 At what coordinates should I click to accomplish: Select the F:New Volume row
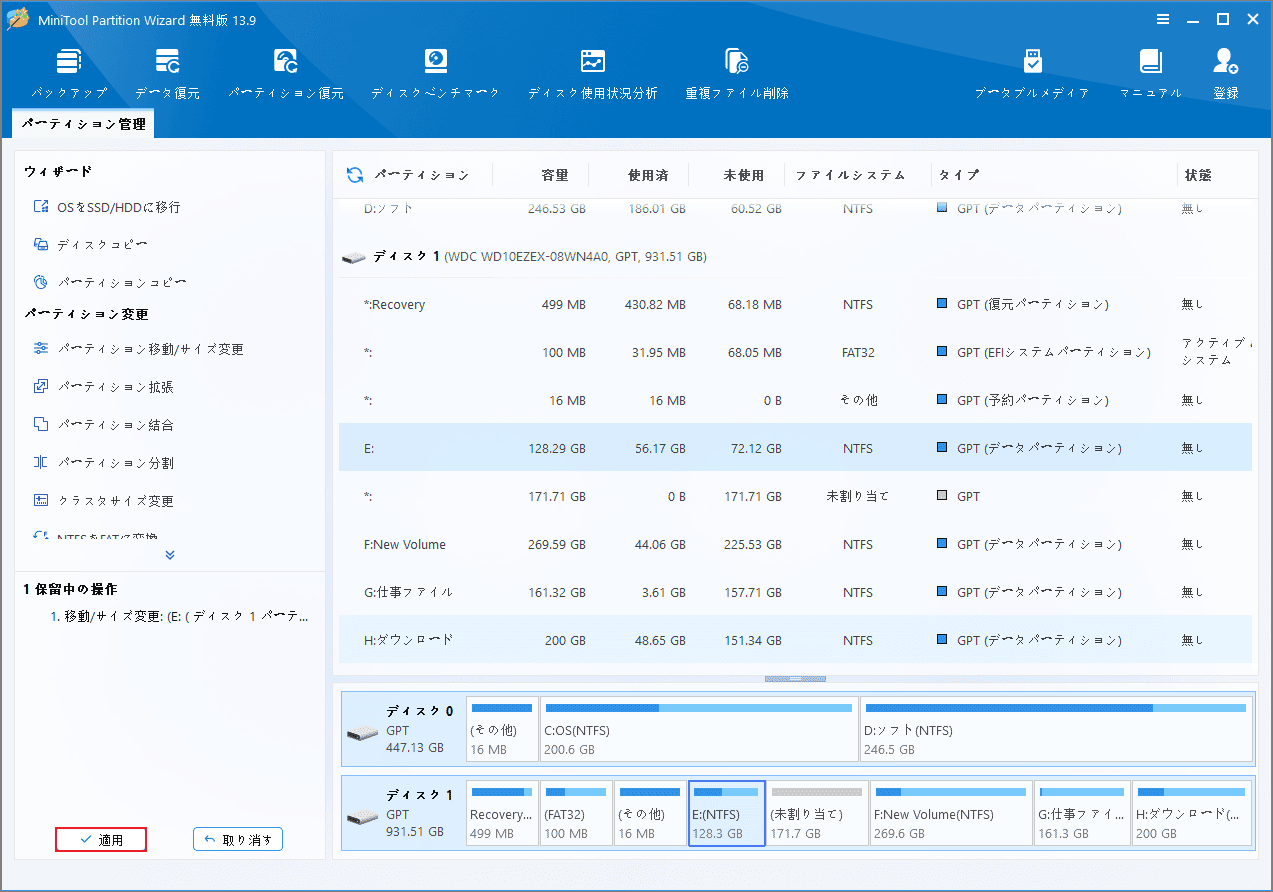[795, 544]
